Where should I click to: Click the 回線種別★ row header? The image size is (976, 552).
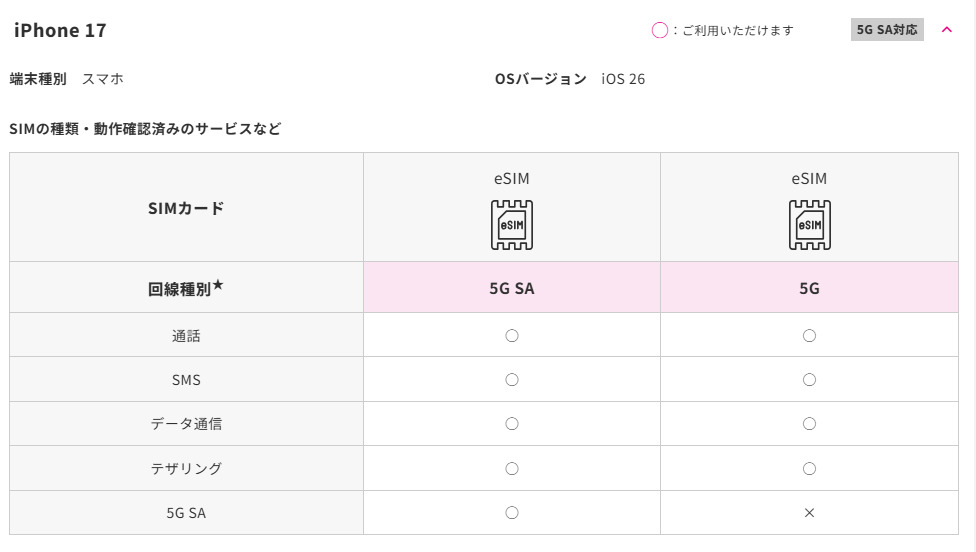pyautogui.click(x=186, y=289)
